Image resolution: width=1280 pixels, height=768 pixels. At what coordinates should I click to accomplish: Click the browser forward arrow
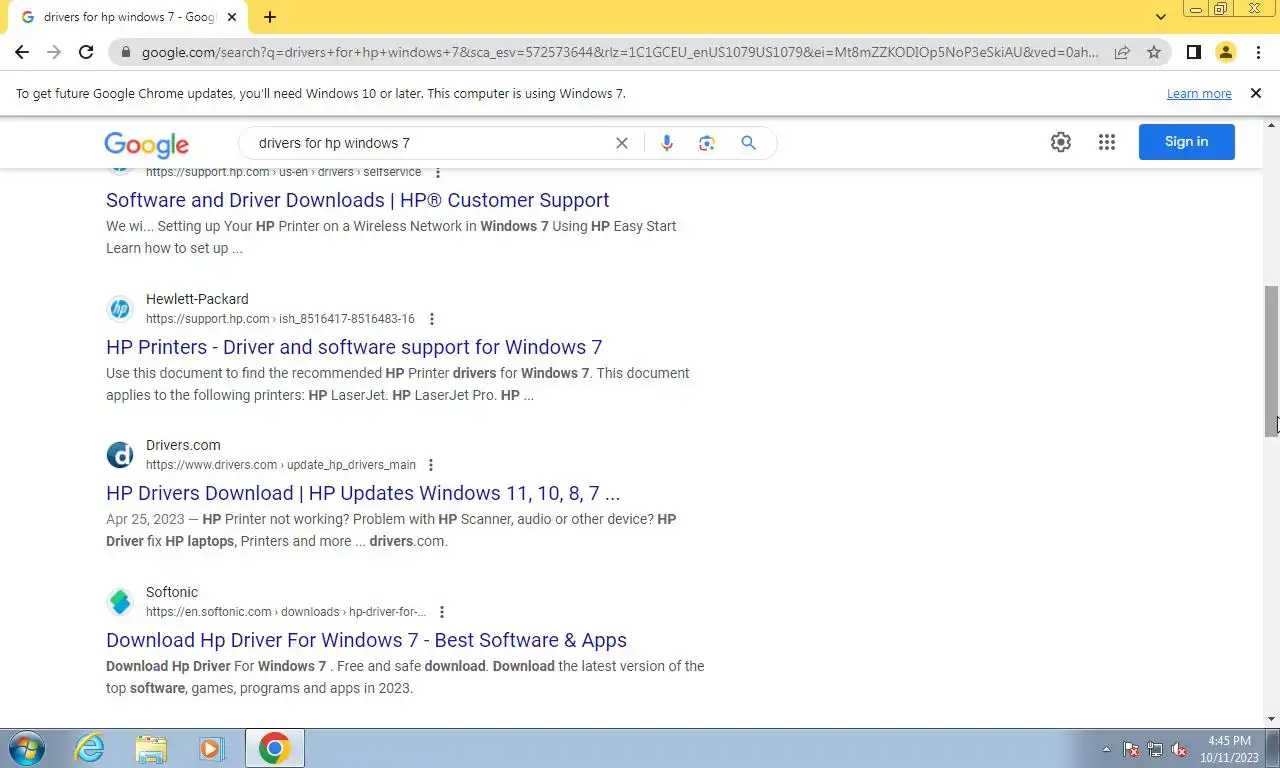(54, 52)
